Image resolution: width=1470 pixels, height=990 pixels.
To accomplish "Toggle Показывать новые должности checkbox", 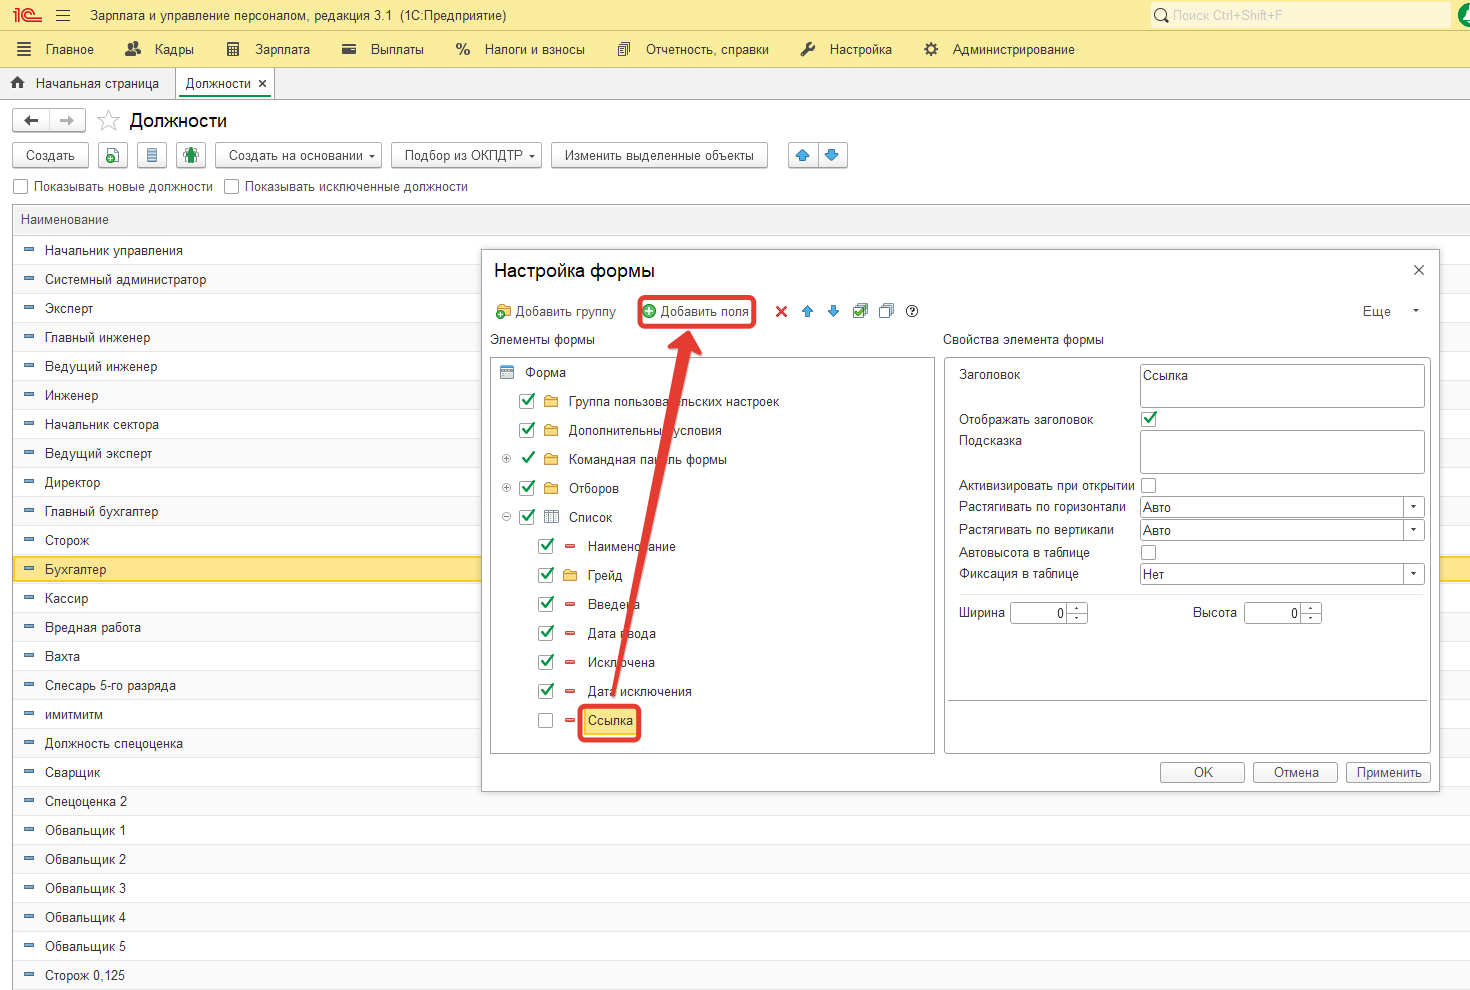I will tap(21, 187).
